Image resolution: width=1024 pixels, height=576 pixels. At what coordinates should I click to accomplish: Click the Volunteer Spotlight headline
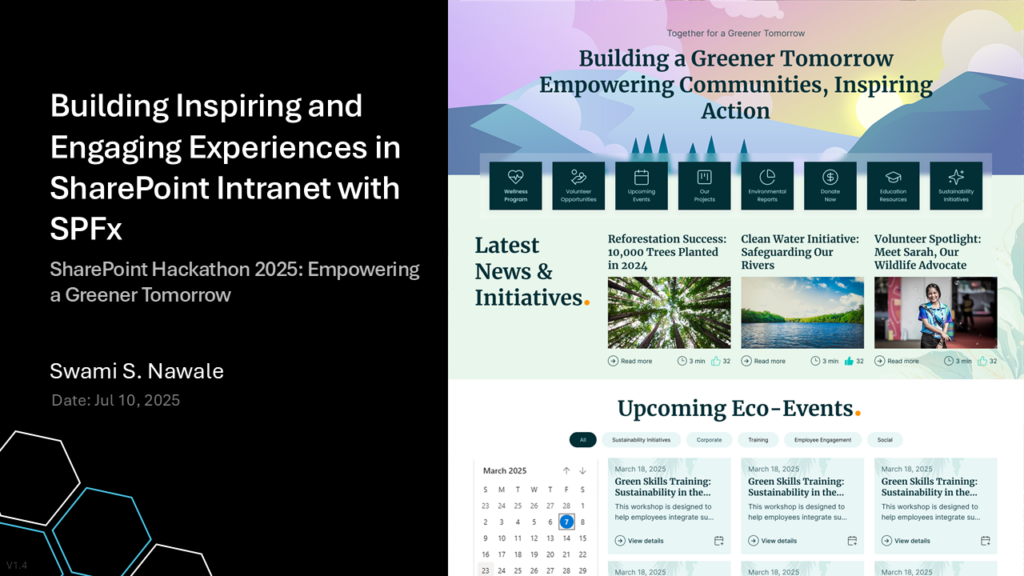tap(927, 252)
